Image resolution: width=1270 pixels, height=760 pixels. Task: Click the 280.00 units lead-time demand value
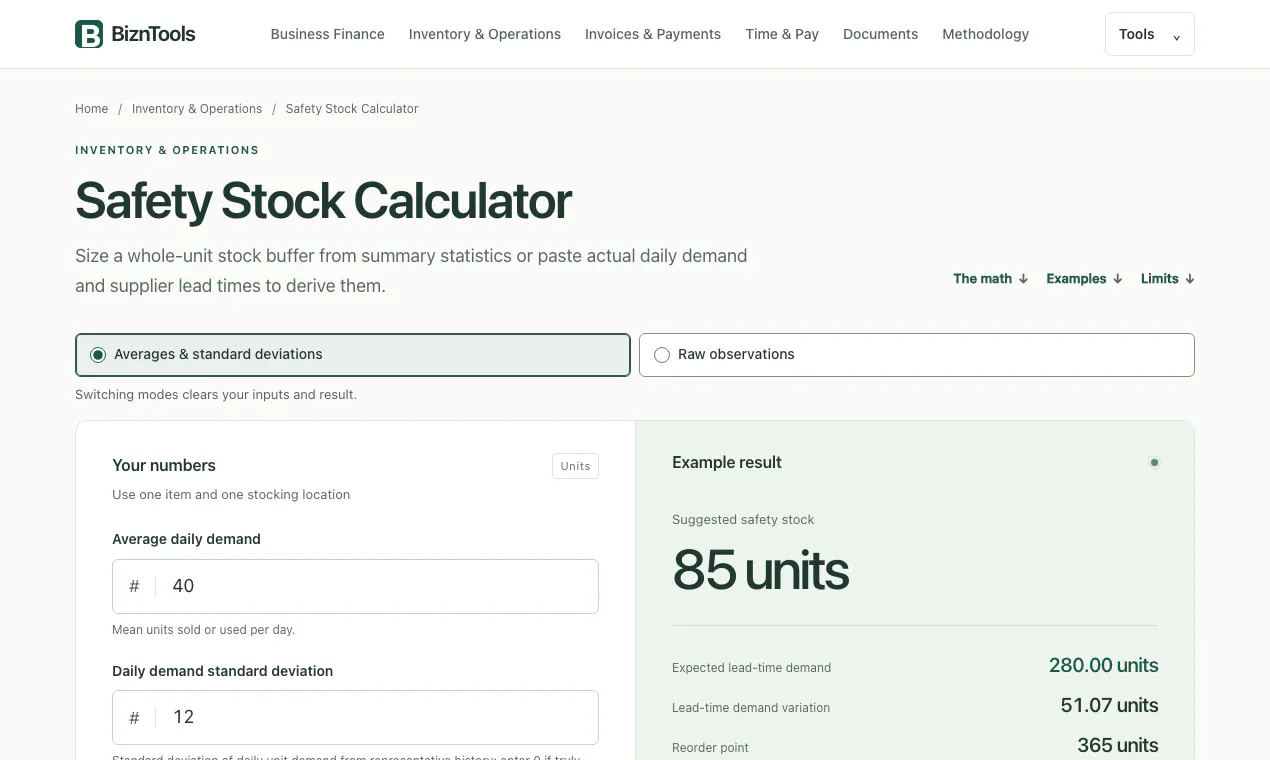[1103, 665]
